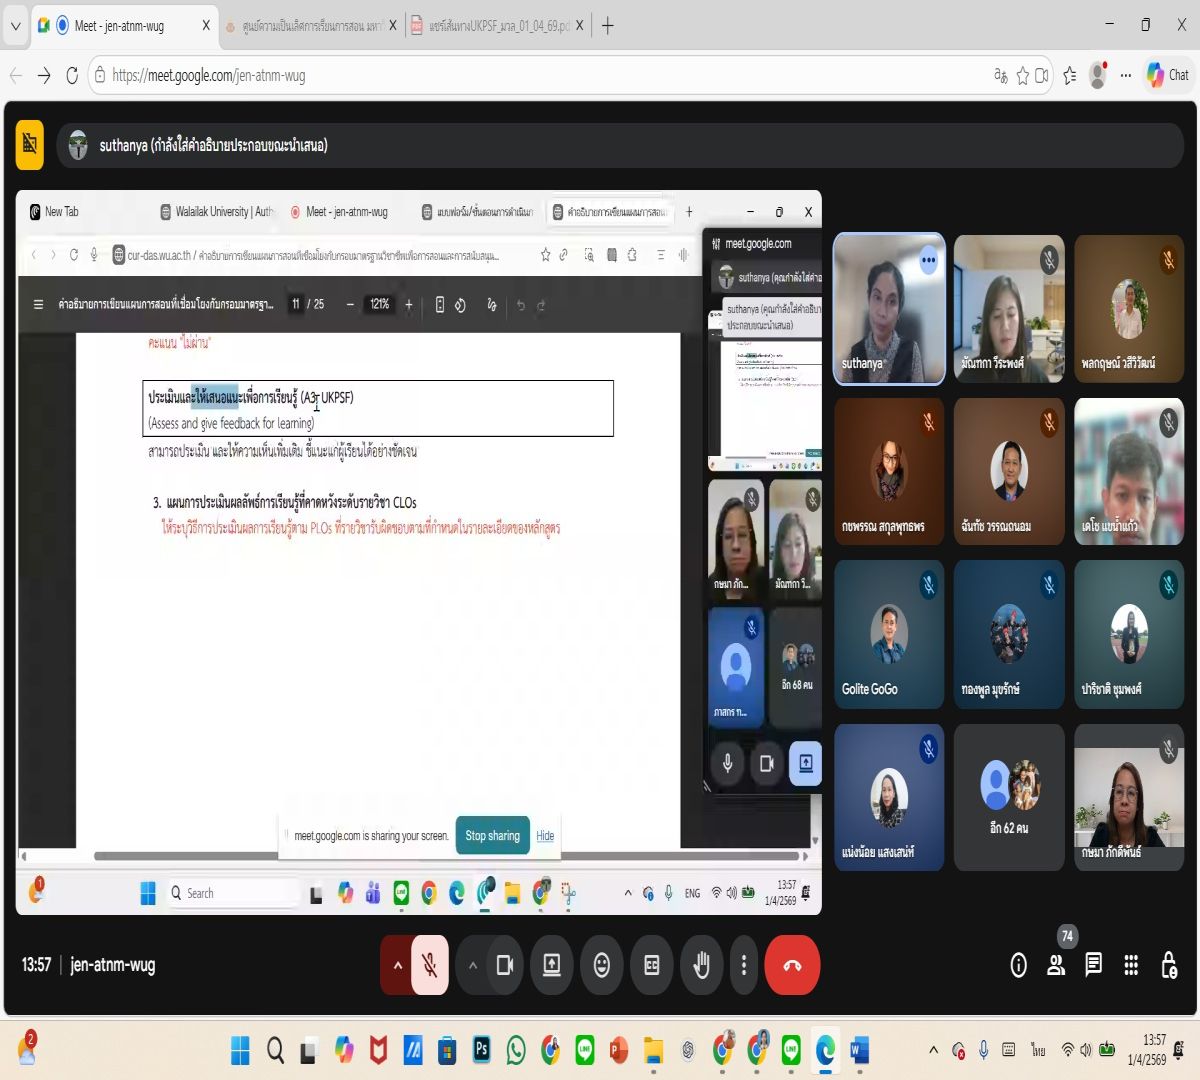Open the host controls lock icon
Image resolution: width=1200 pixels, height=1080 pixels.
[x=1169, y=965]
